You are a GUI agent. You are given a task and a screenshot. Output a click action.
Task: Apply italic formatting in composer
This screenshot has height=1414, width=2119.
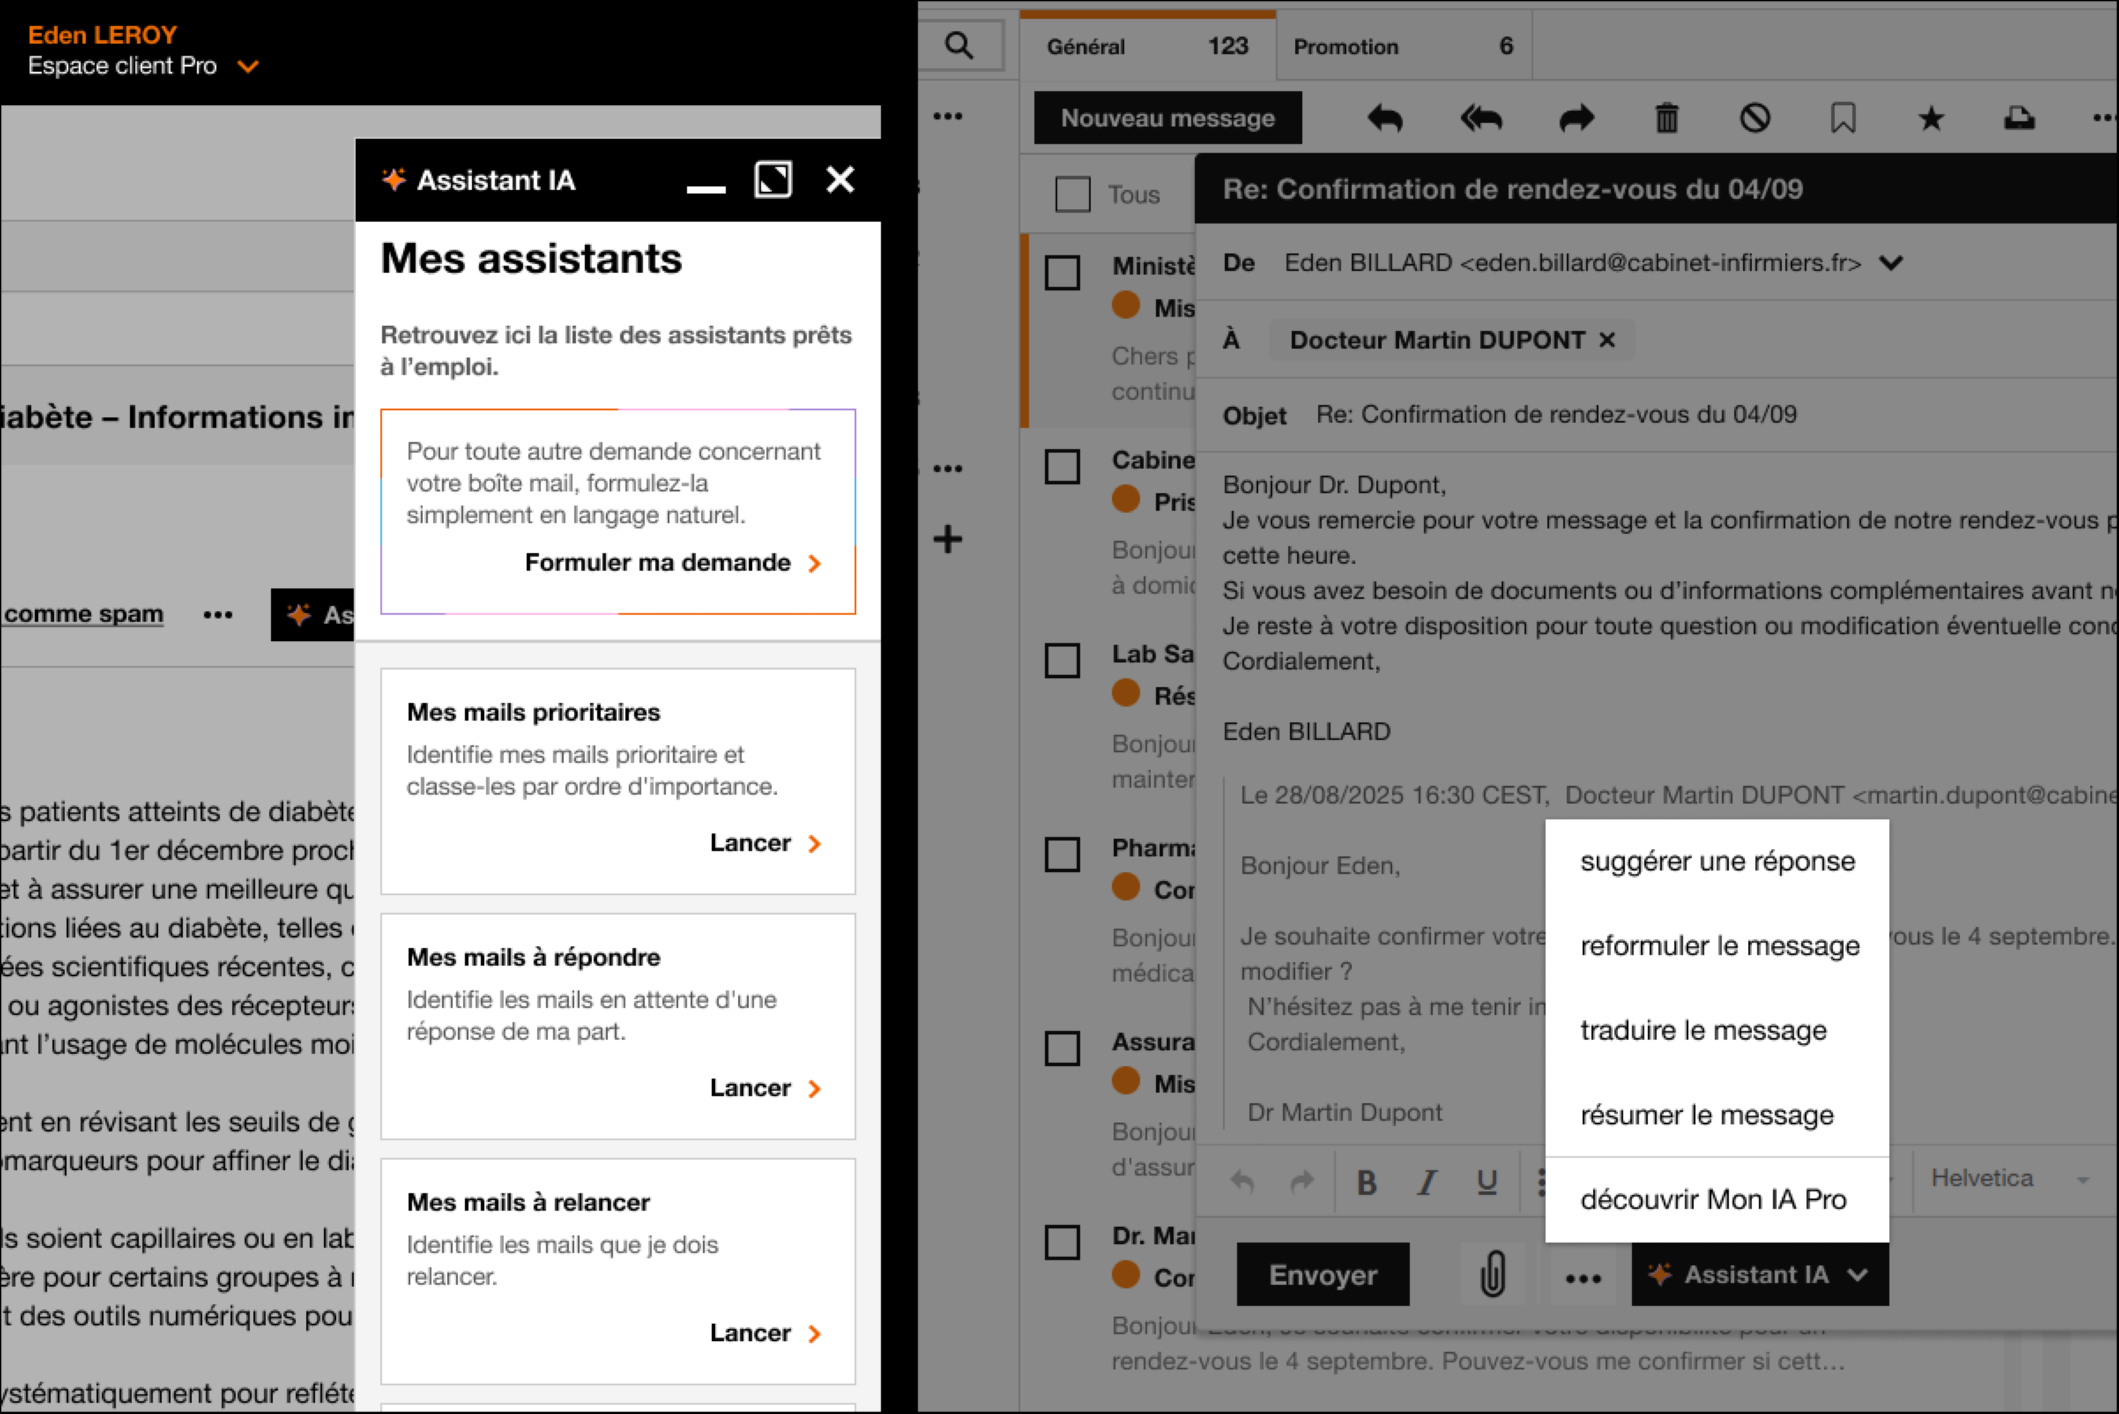tap(1427, 1182)
